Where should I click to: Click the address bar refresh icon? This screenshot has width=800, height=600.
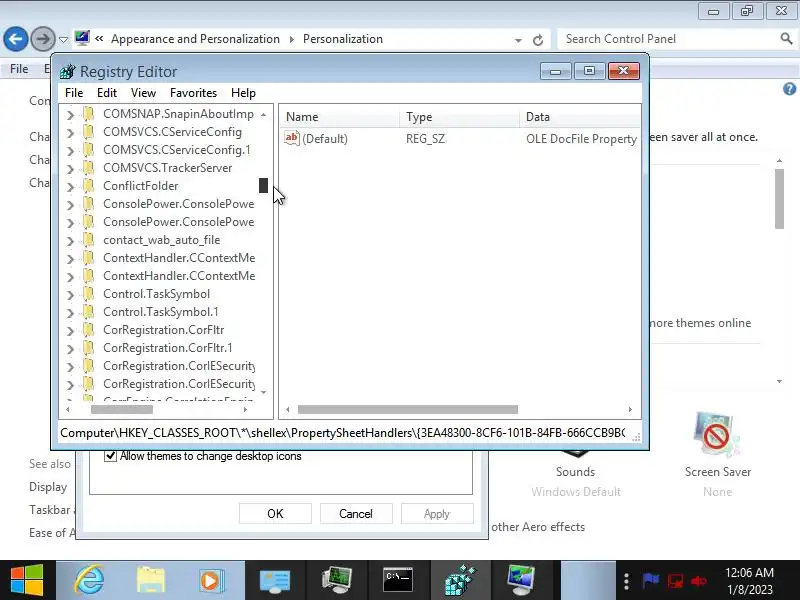(538, 40)
